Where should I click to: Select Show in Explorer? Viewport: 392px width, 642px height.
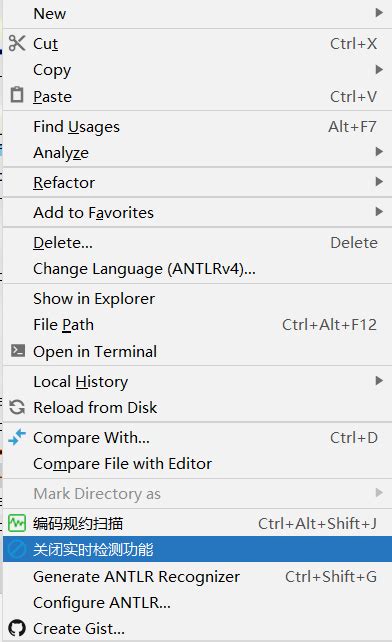tap(197, 298)
